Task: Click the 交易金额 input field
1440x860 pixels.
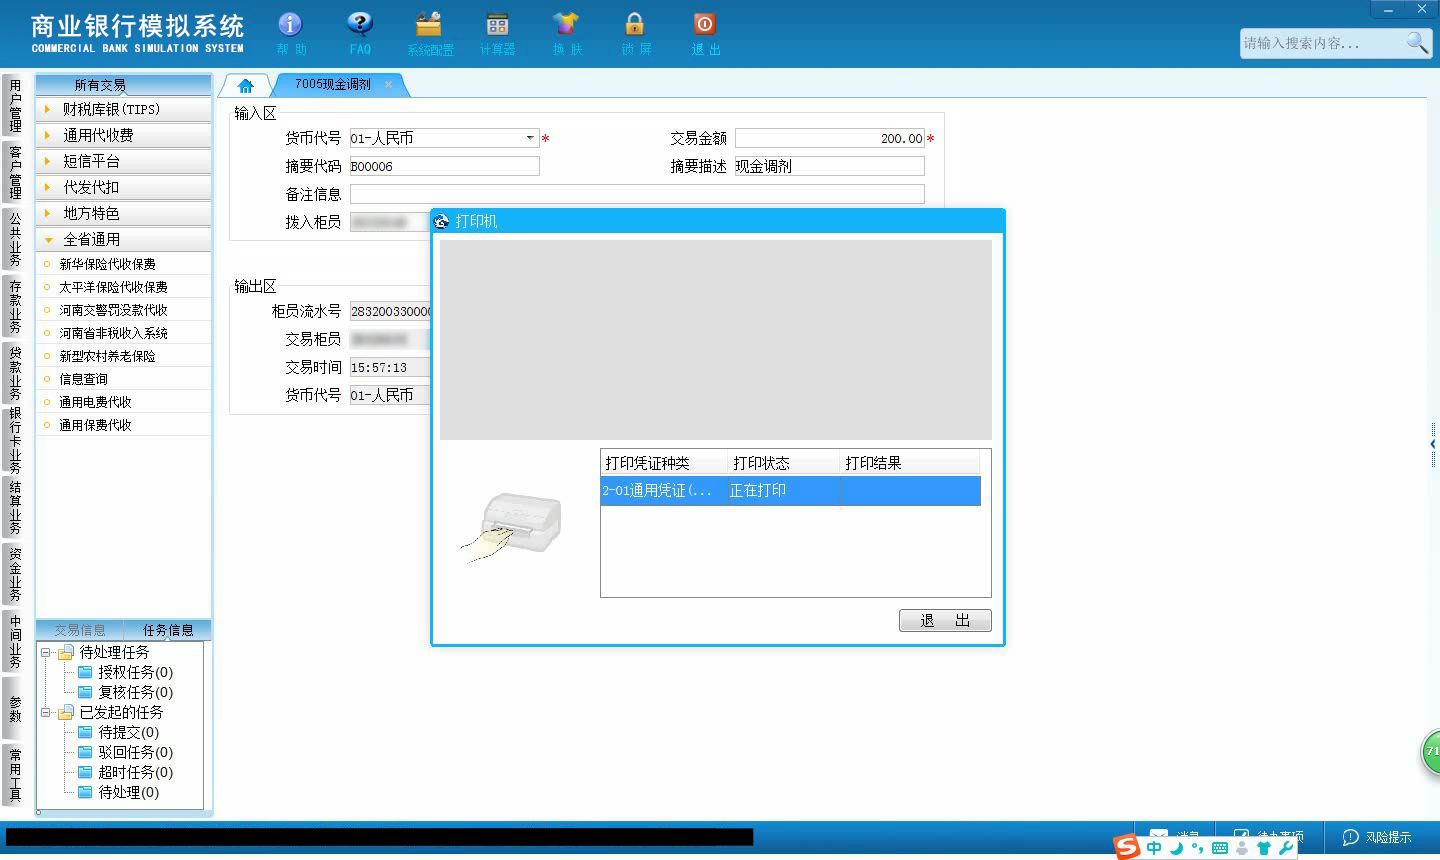Action: (x=830, y=138)
